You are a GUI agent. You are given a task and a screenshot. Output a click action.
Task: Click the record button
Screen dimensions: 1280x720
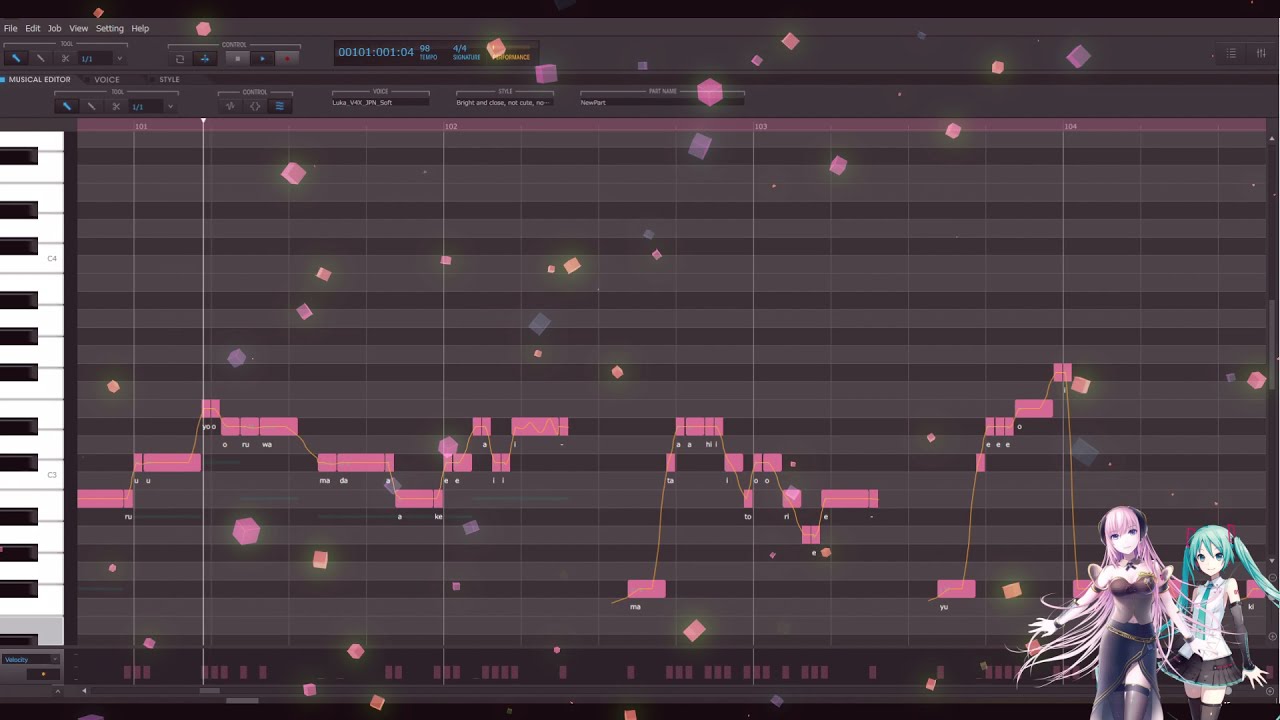tap(287, 58)
